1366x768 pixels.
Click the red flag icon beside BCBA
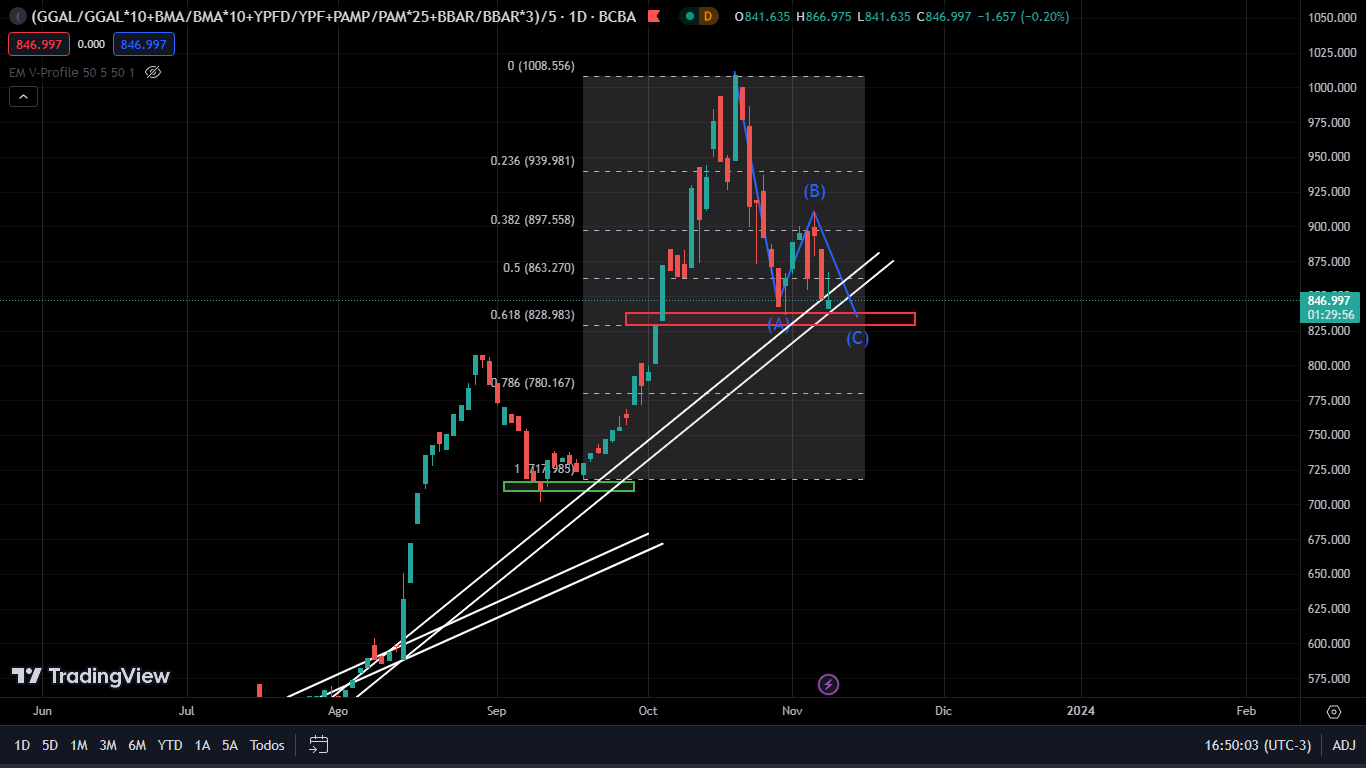653,17
